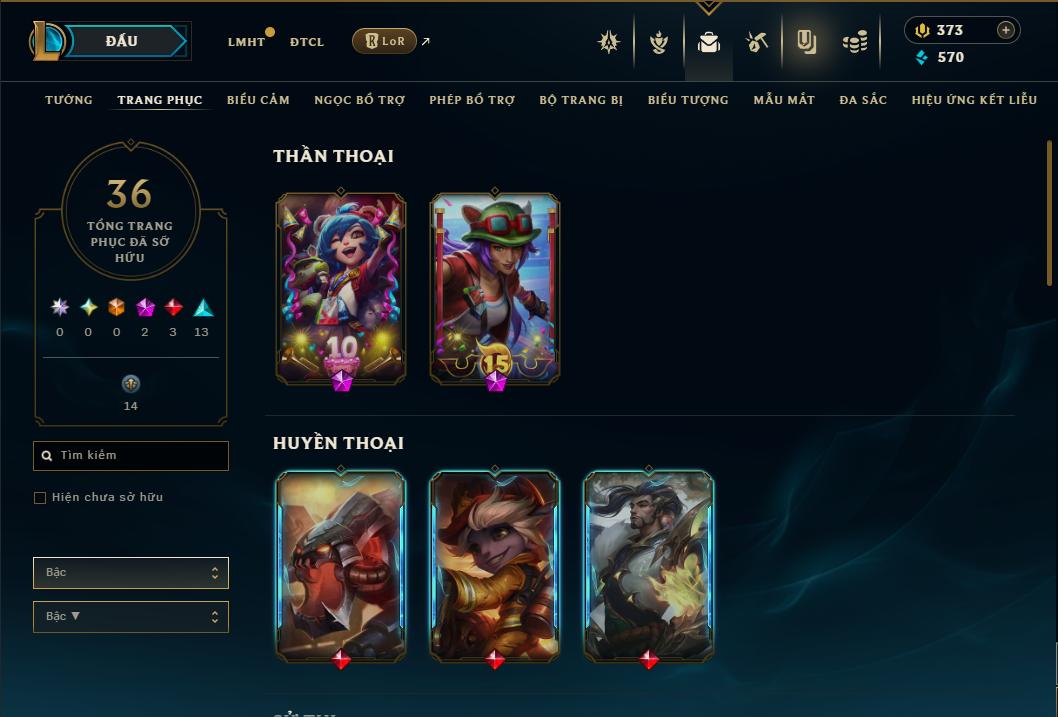The image size is (1058, 717).
Task: Open the Collection briefcase icon
Action: click(x=708, y=42)
